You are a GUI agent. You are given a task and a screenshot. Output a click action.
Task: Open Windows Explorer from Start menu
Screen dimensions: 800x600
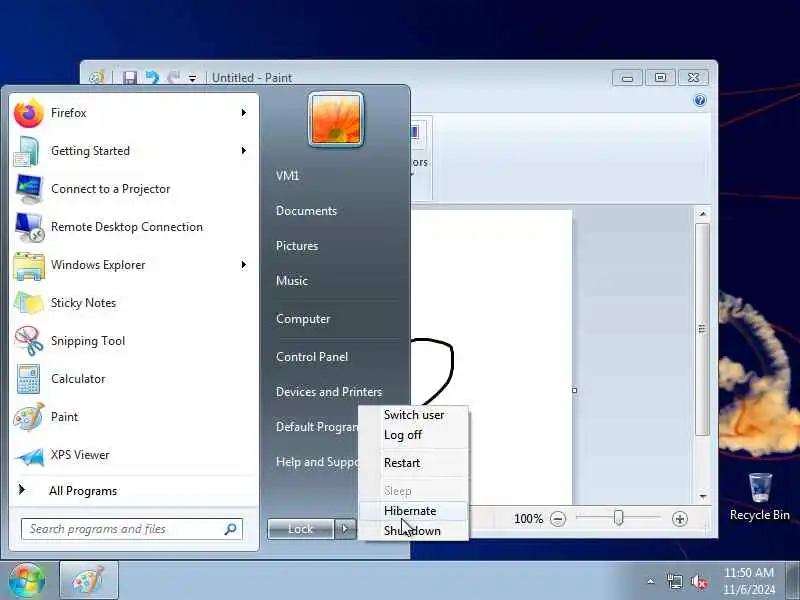tap(134, 265)
